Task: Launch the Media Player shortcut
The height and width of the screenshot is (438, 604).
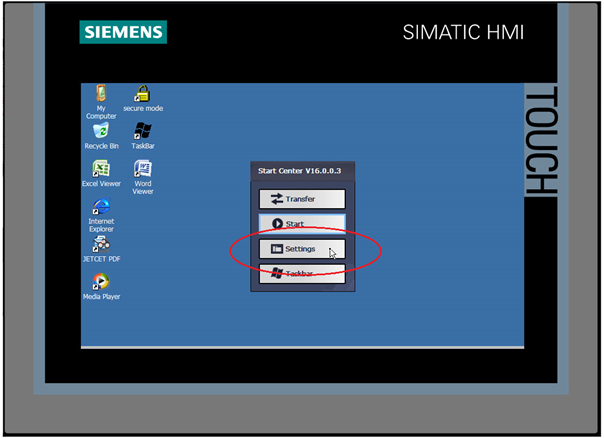Action: click(101, 287)
